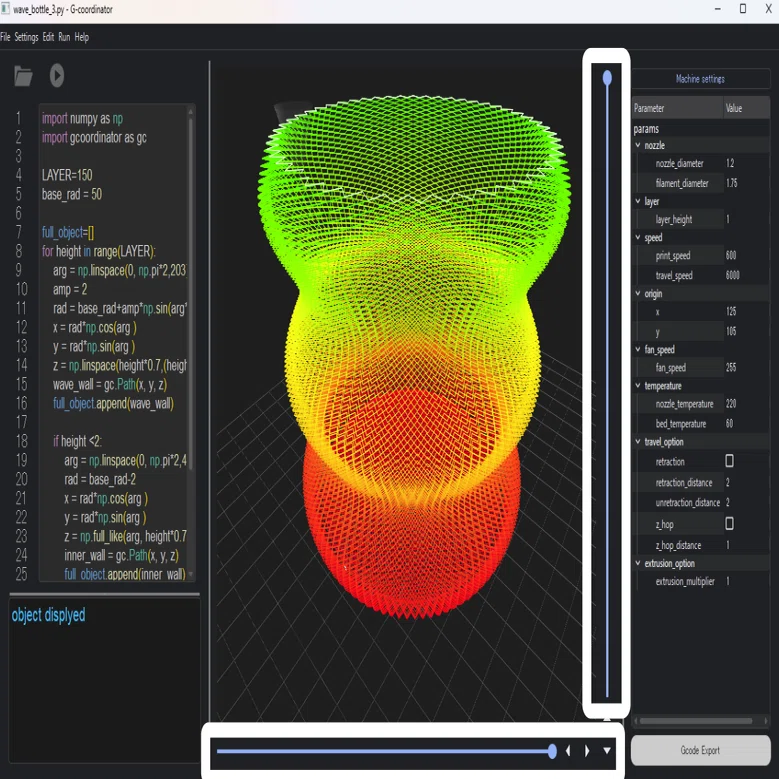Click the nozzle_temperature value 220

point(731,403)
